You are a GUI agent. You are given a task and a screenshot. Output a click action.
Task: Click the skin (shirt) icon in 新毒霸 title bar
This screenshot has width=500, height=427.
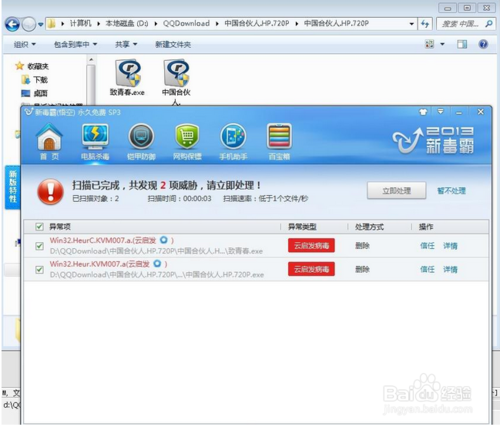[x=423, y=112]
